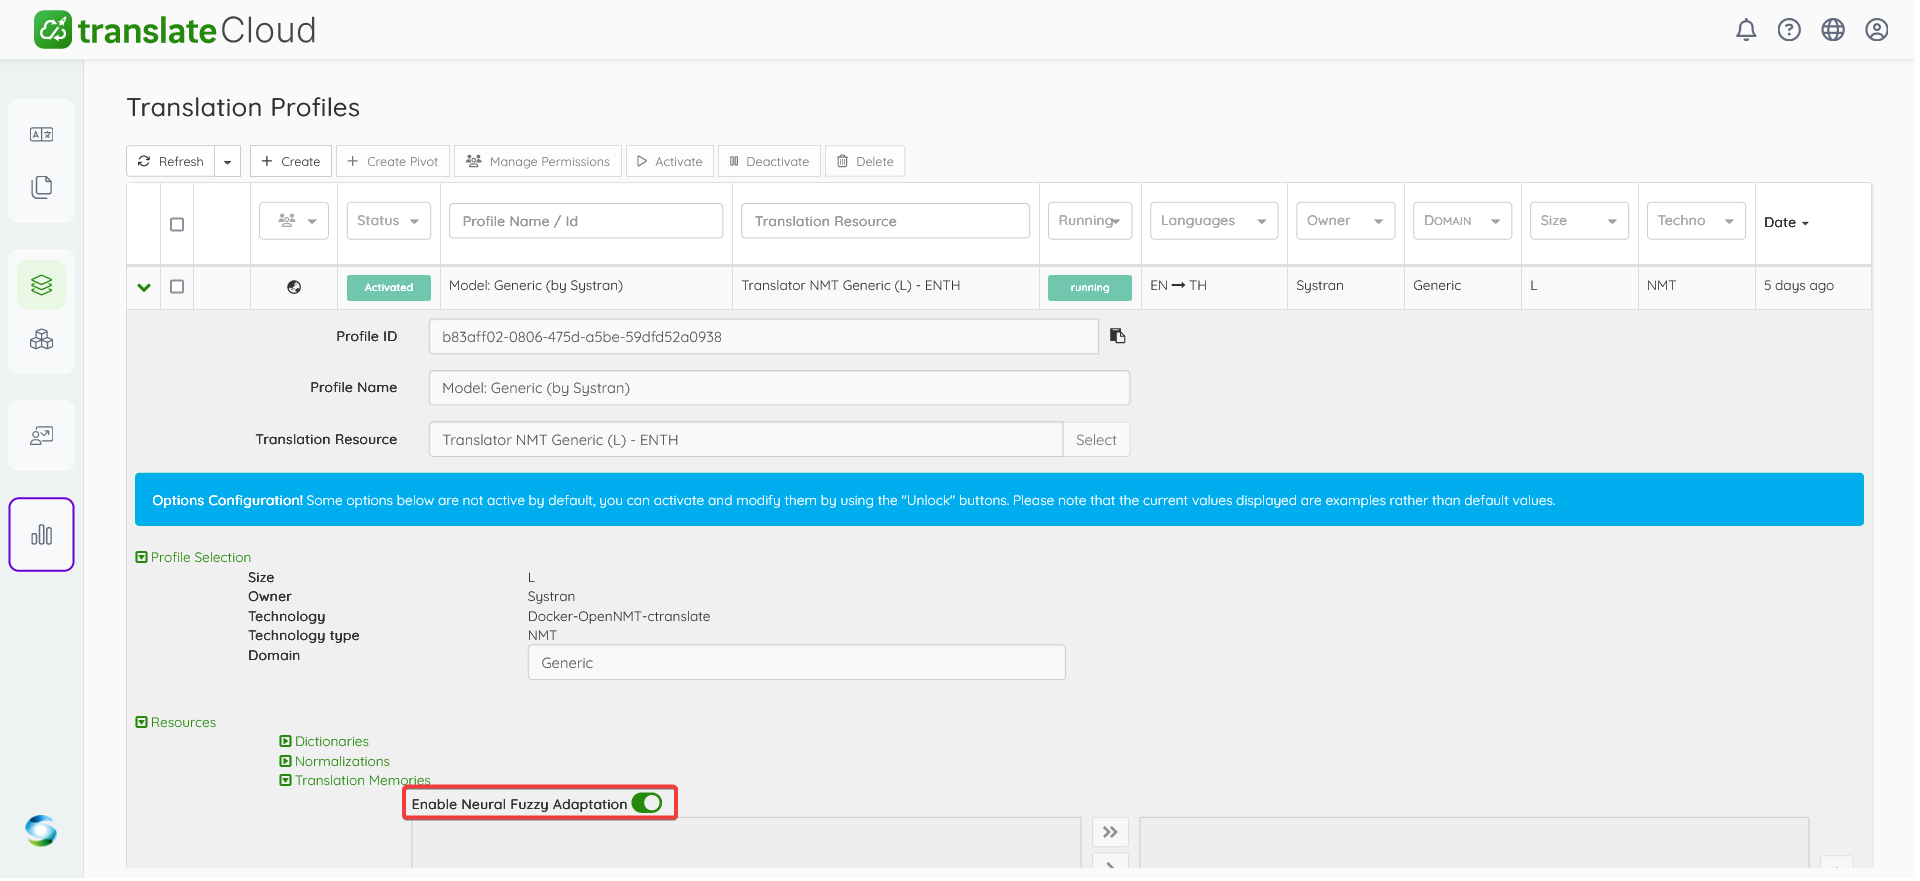Open the help question mark icon

pos(1789,30)
